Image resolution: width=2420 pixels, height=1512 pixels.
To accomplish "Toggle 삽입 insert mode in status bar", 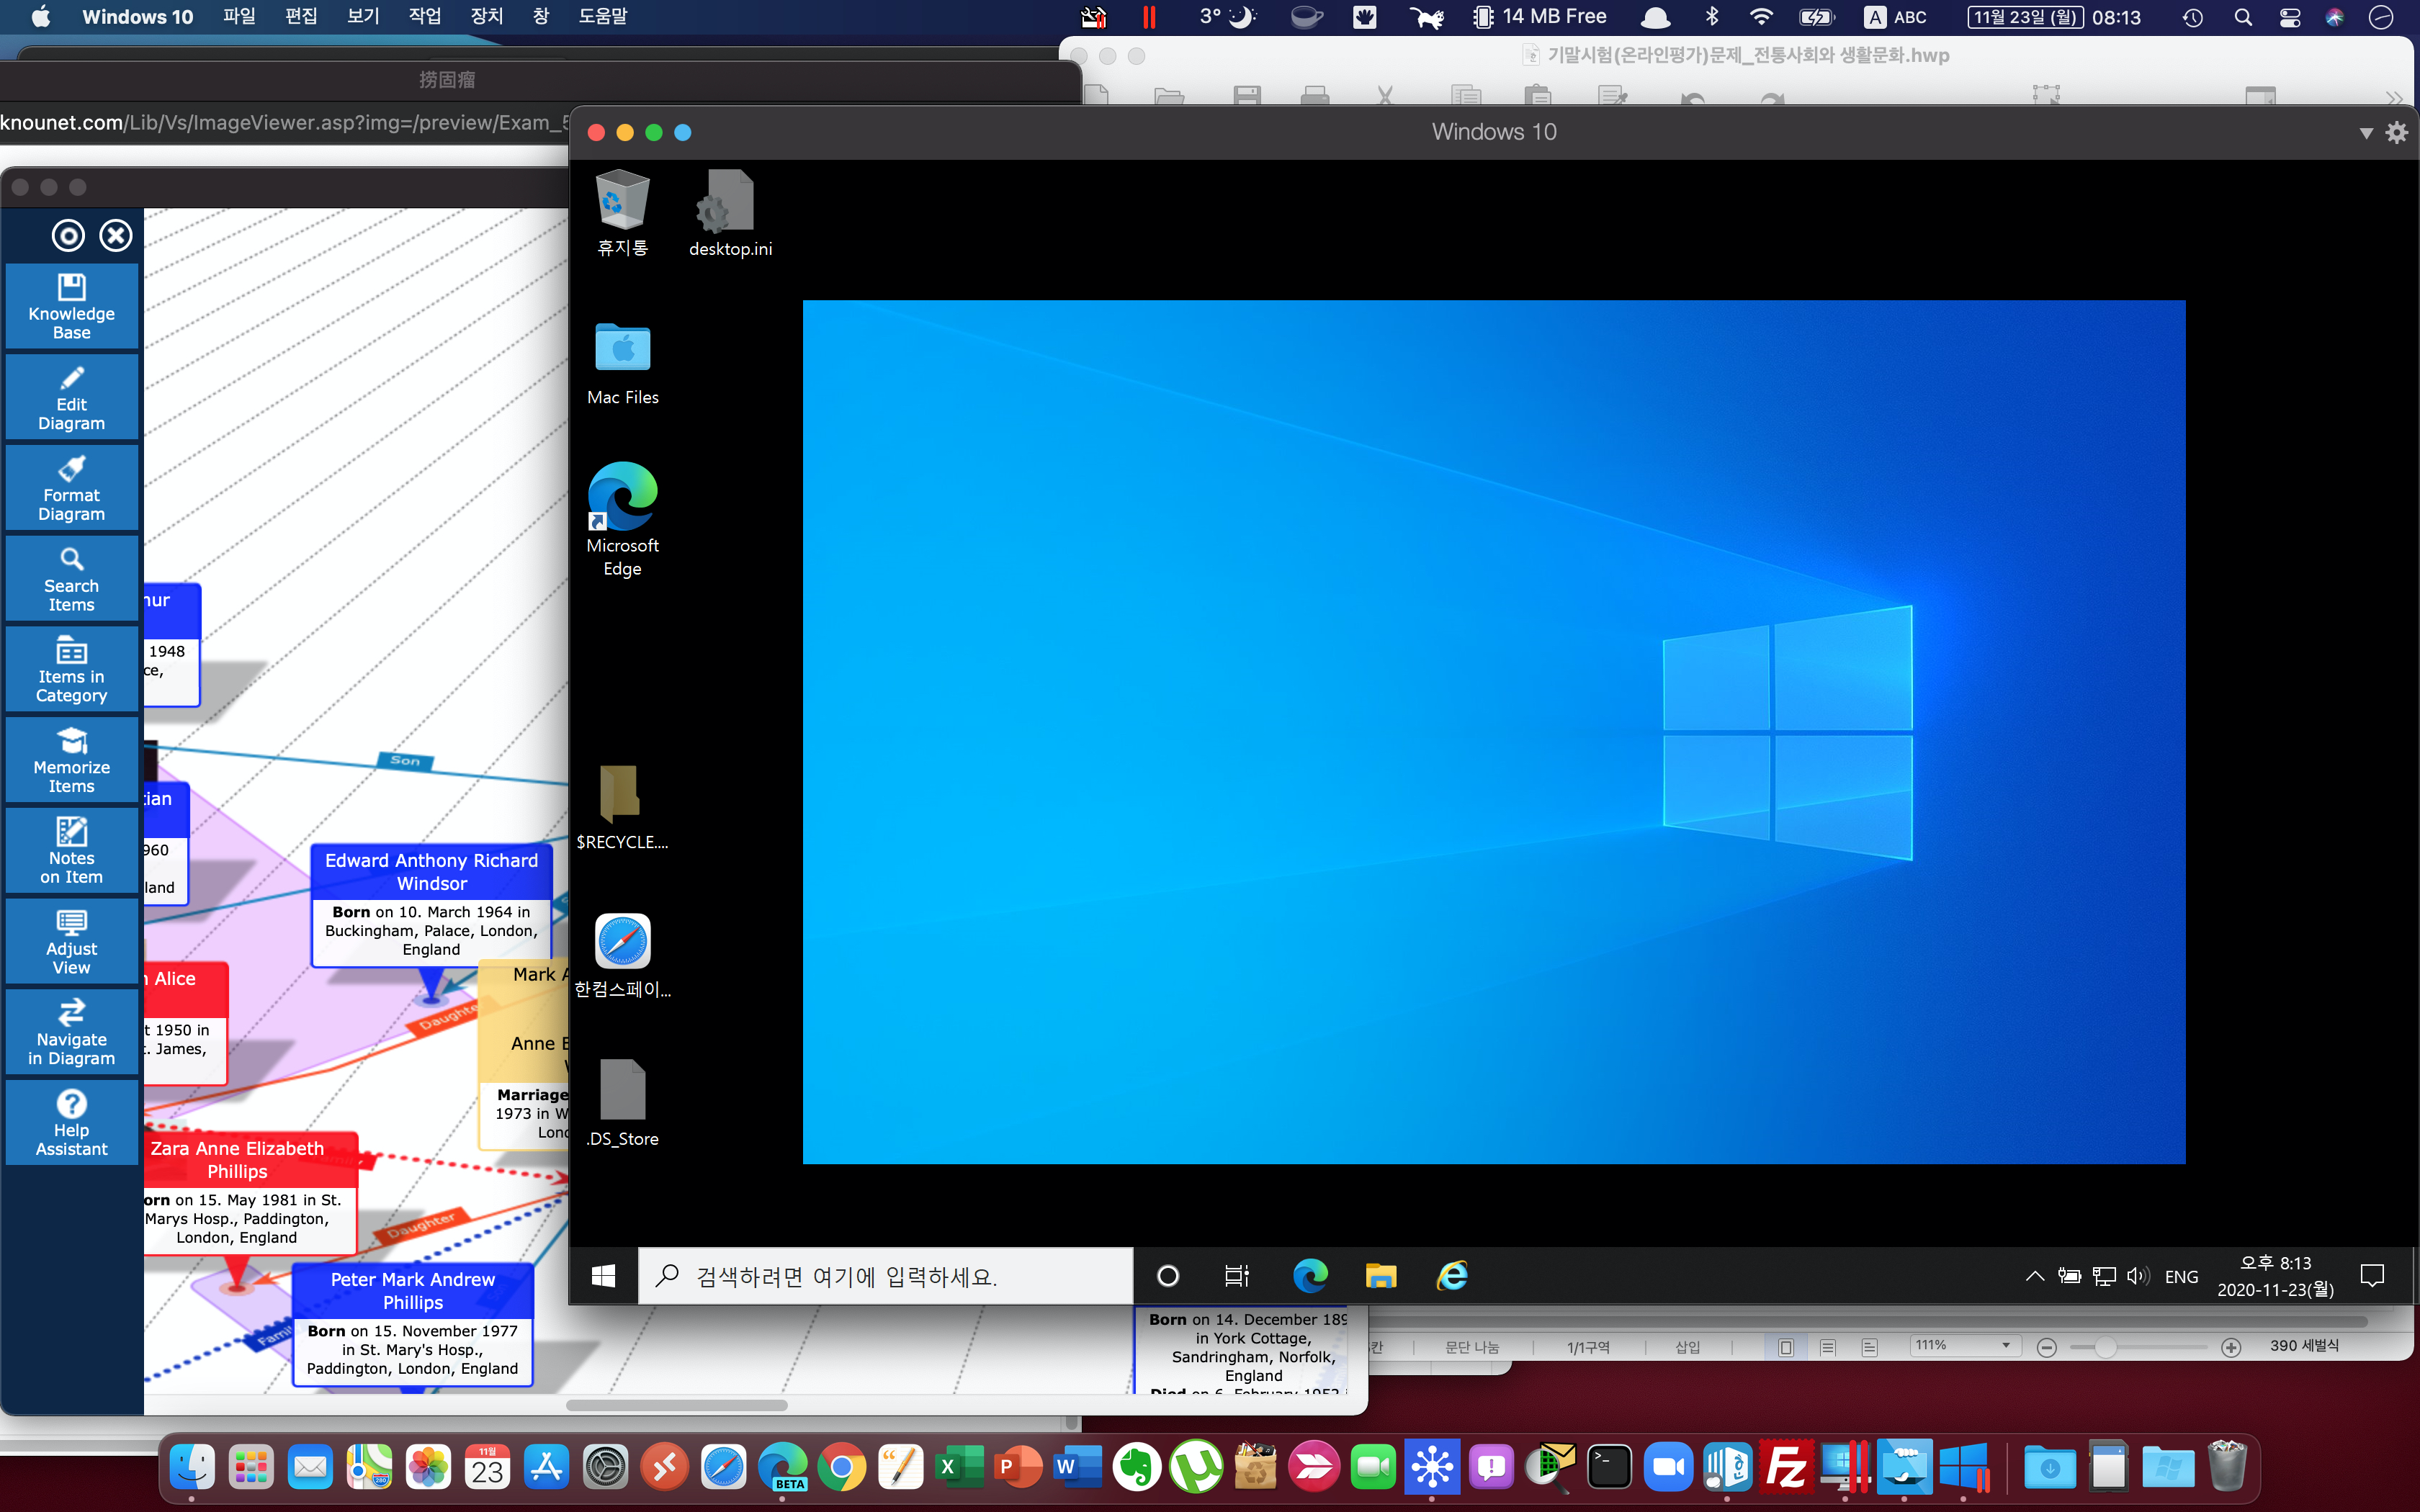I will pyautogui.click(x=1687, y=1347).
